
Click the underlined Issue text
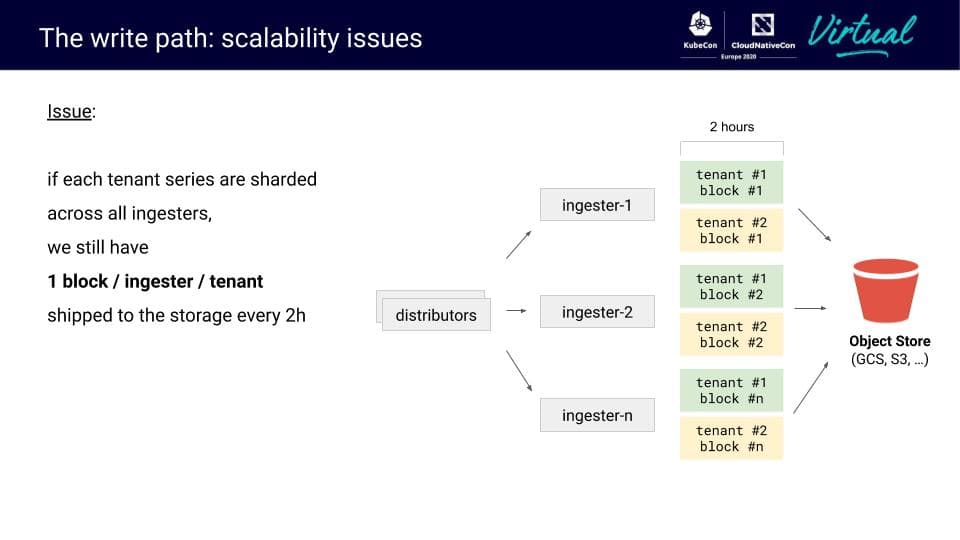click(x=70, y=111)
